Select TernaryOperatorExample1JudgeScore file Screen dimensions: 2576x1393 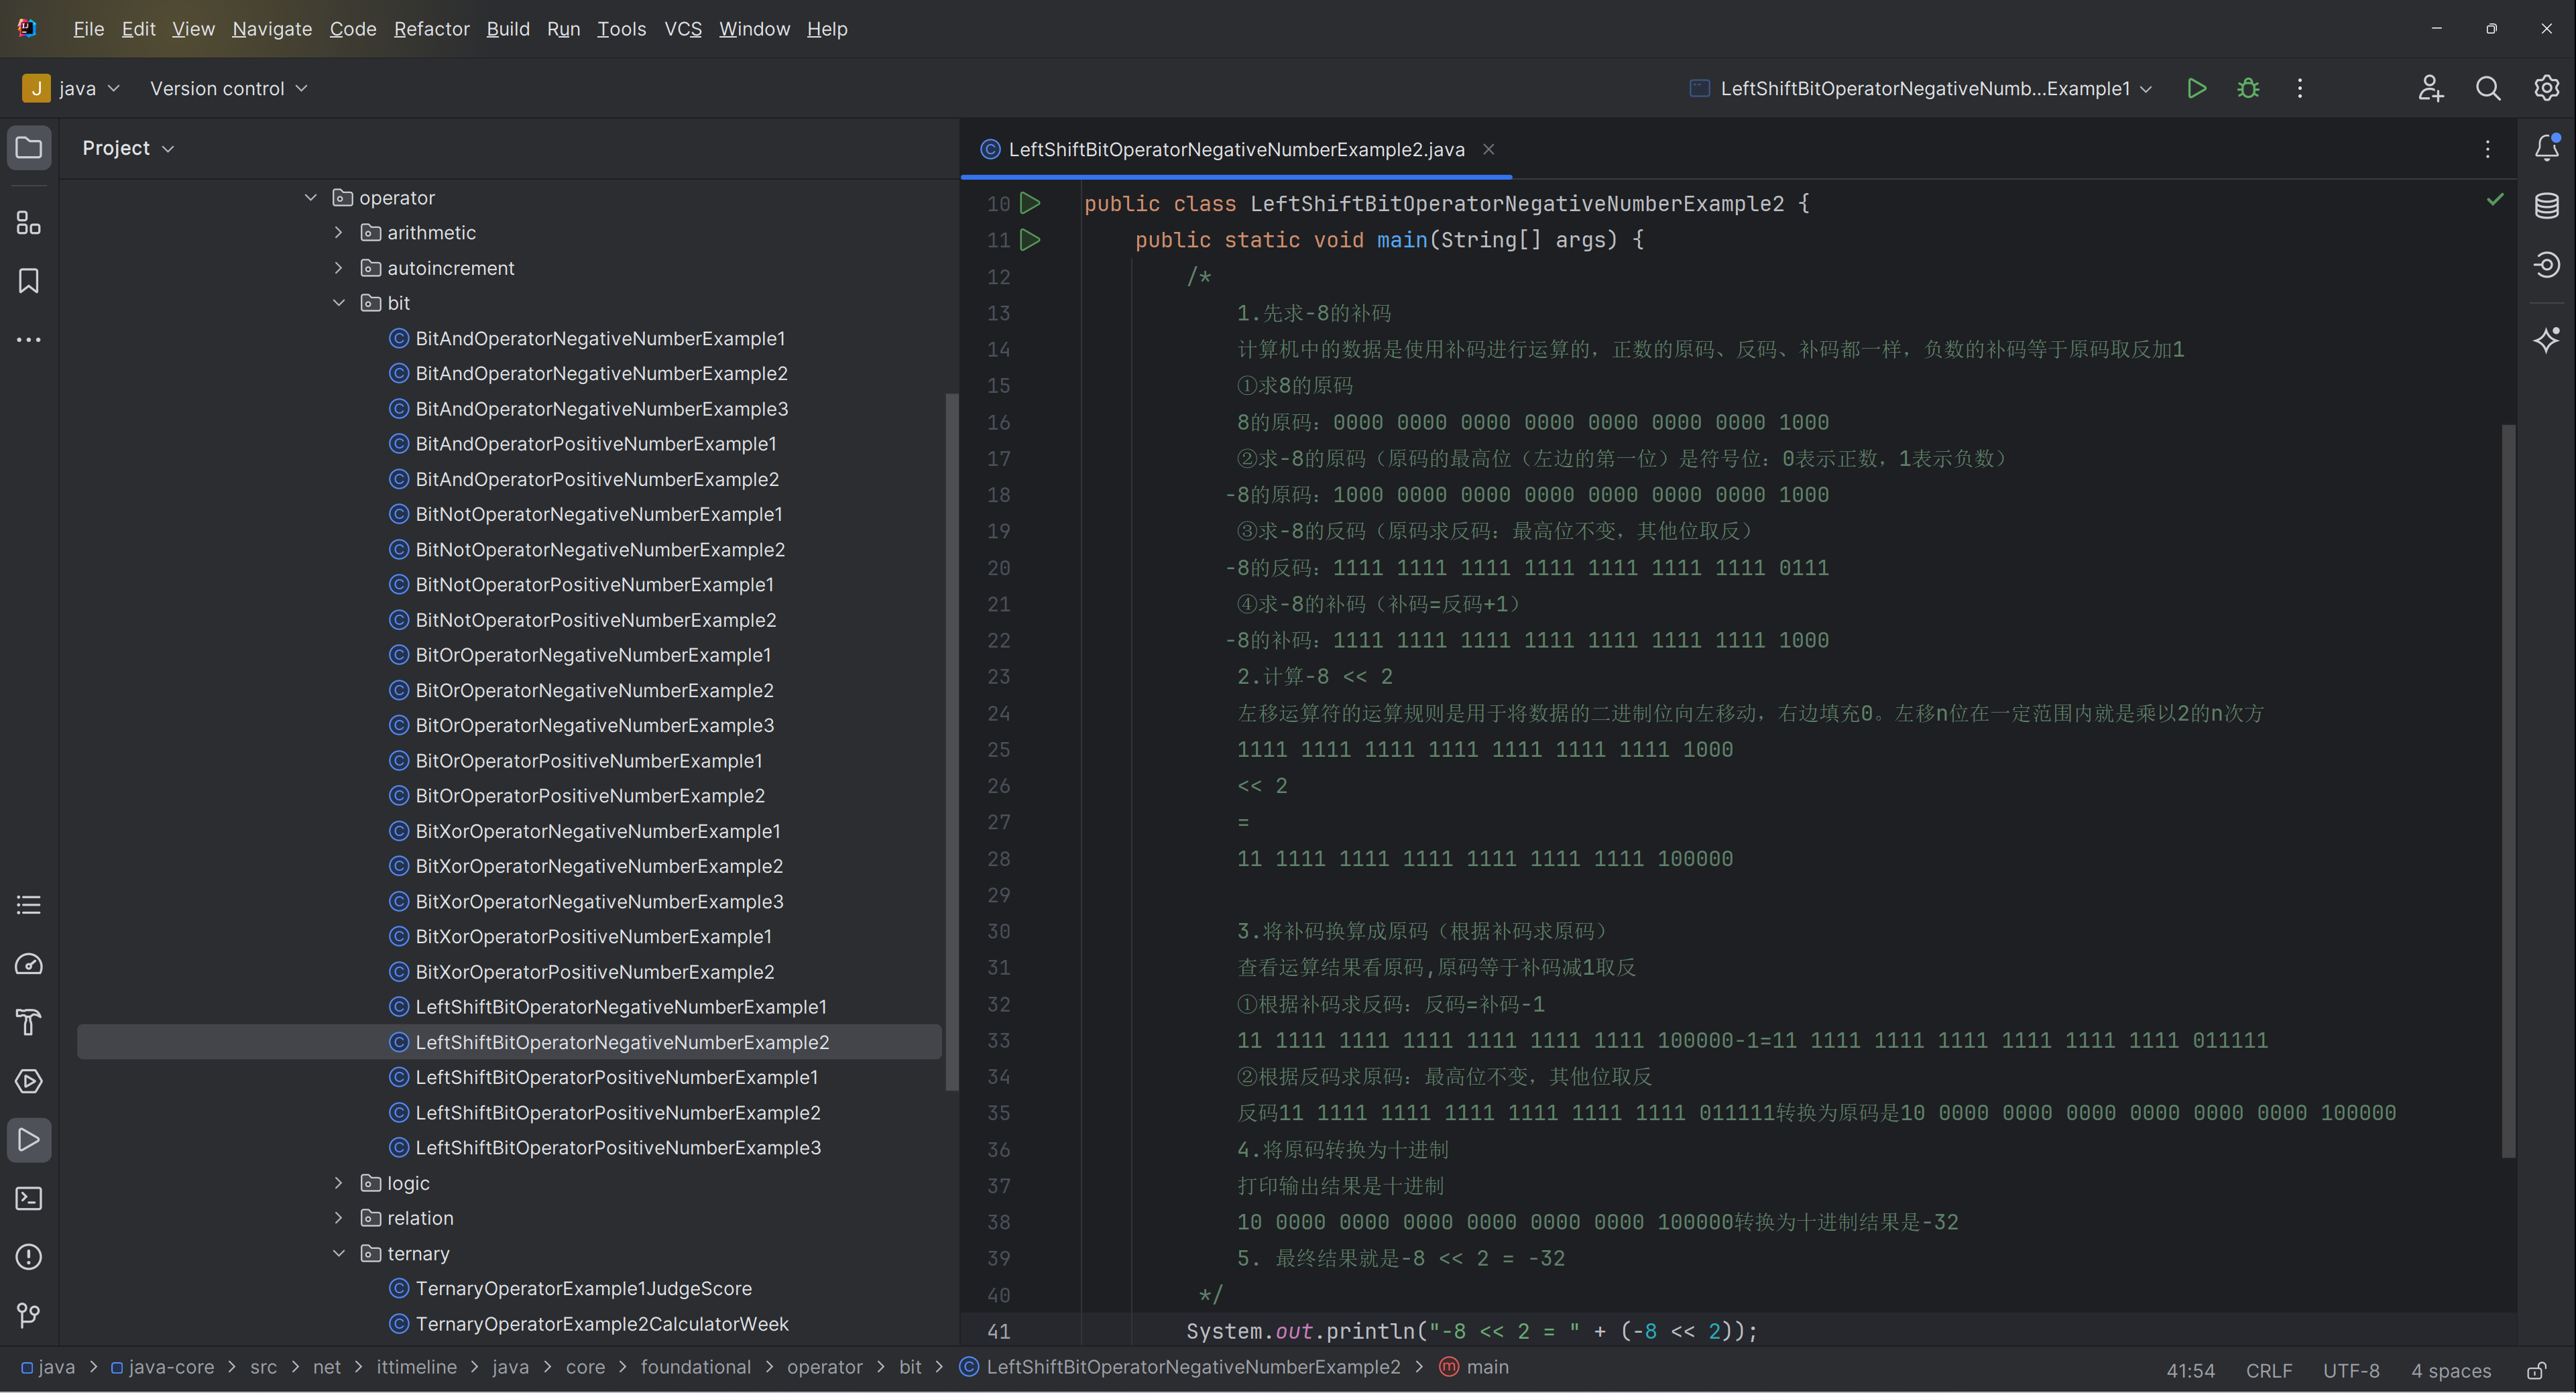click(583, 1288)
